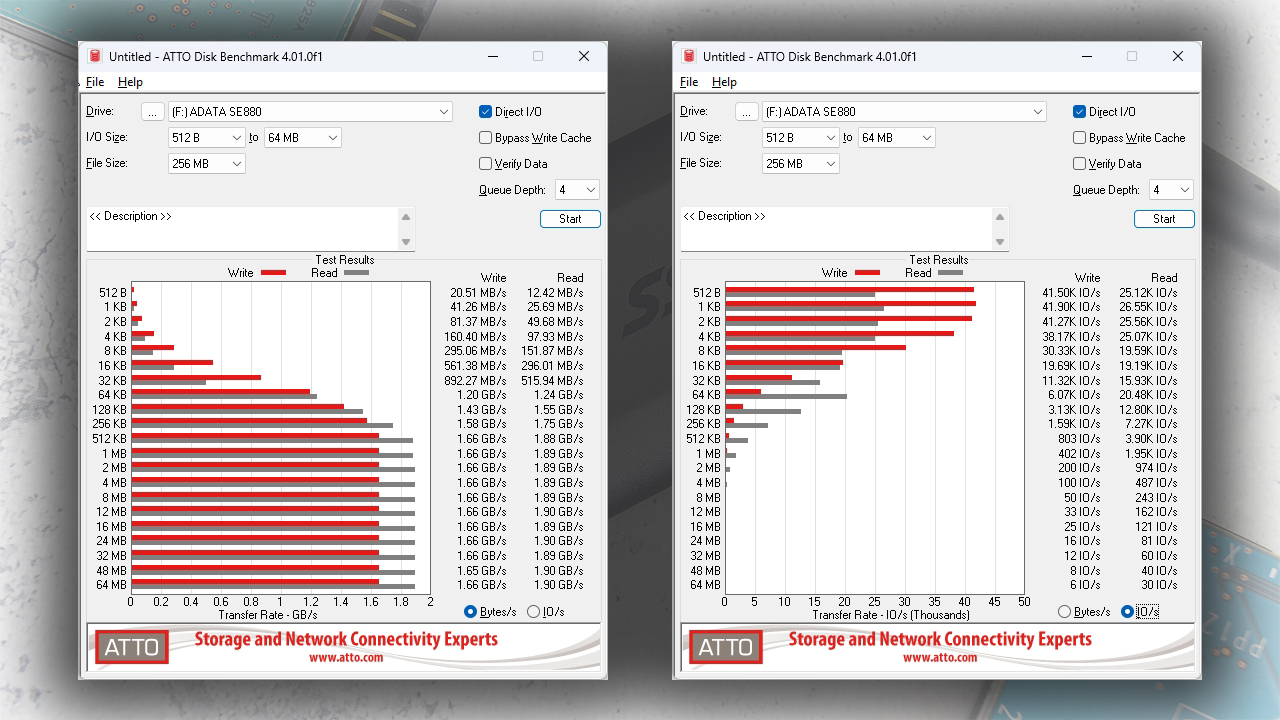Select IO/s radio button in right window
The height and width of the screenshot is (720, 1280).
(x=1127, y=612)
